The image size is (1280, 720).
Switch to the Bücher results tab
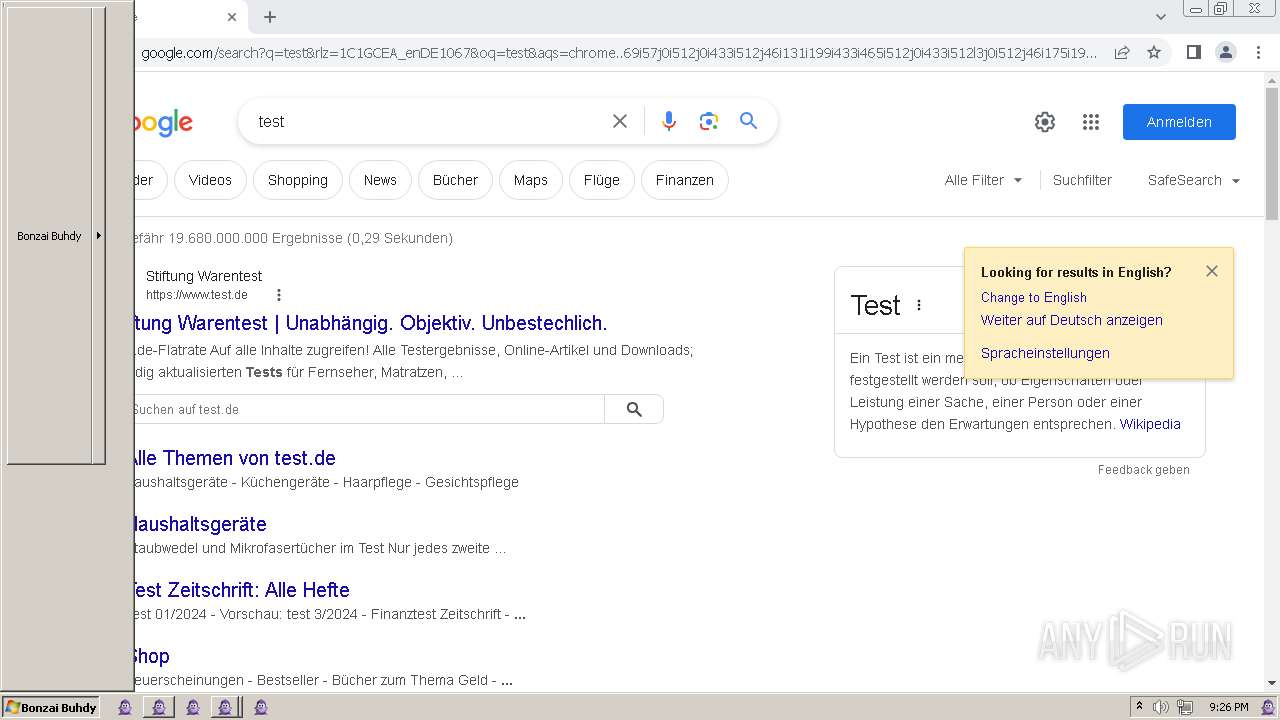(455, 180)
